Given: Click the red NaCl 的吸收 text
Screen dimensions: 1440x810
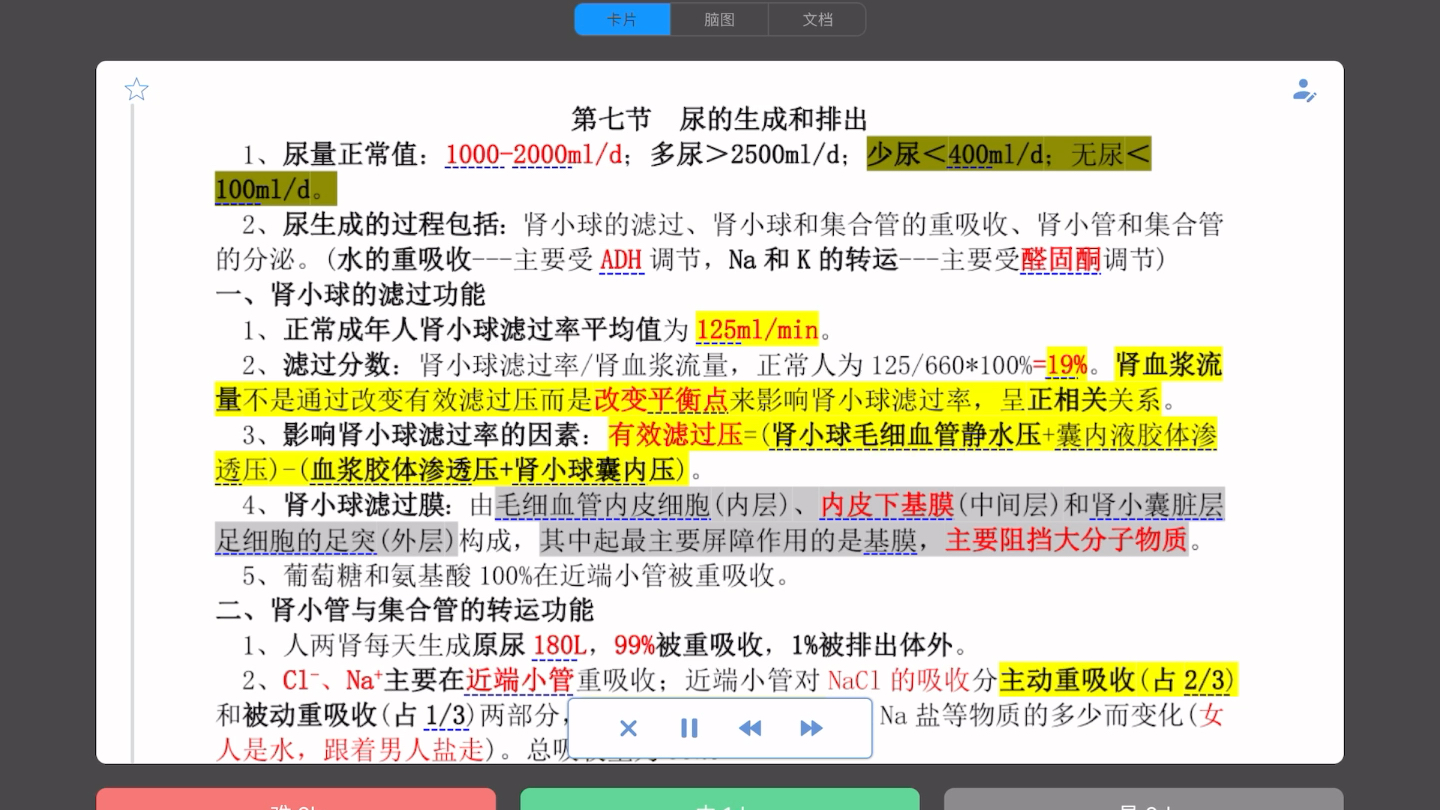Looking at the screenshot, I should [x=899, y=681].
